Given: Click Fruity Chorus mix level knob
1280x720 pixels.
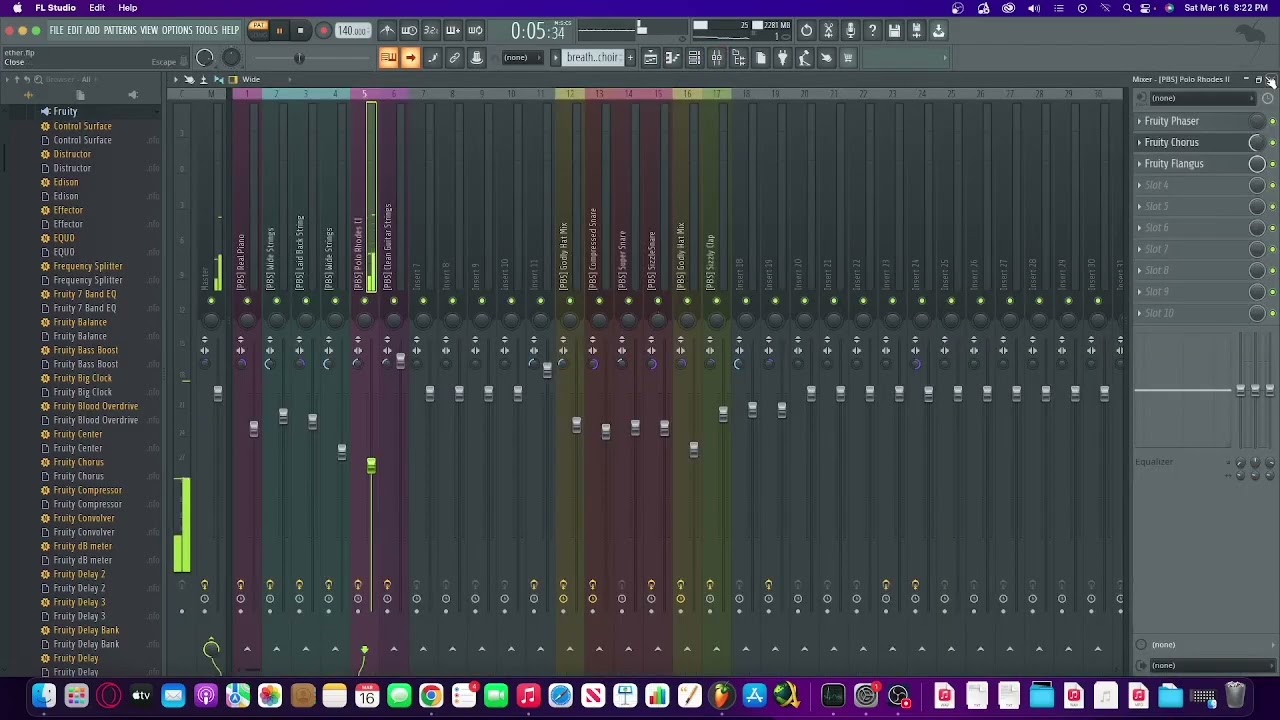Looking at the screenshot, I should 1257,143.
